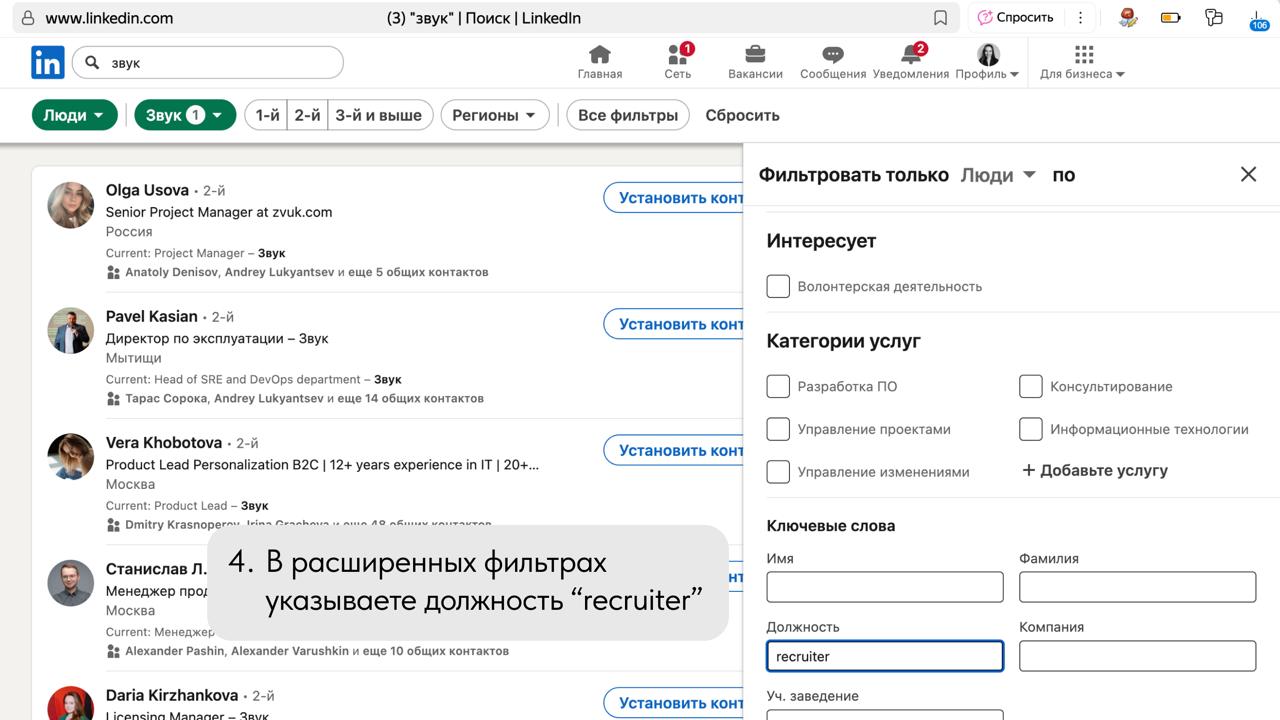Open browser downloads icon showing 106
Screen dimensions: 1280x720
1259,19
